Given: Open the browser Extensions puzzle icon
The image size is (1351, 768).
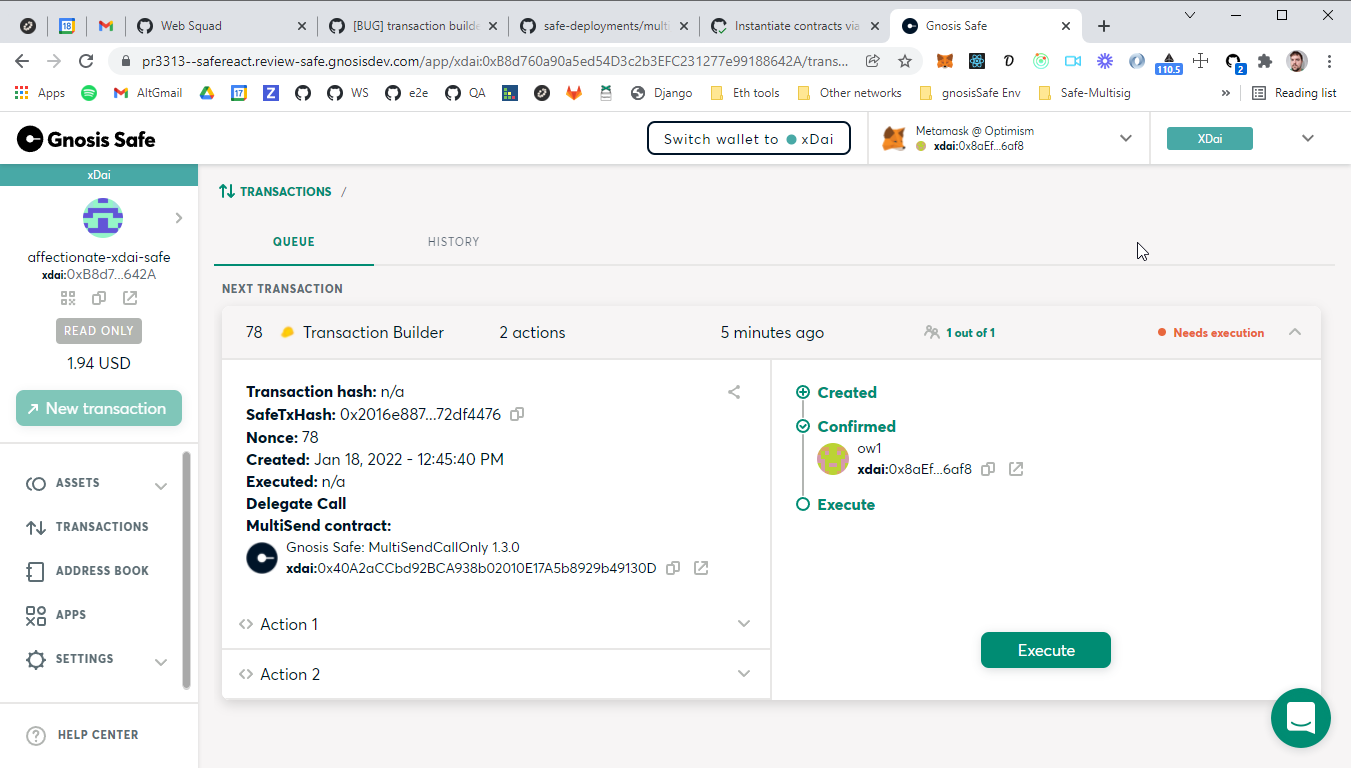Looking at the screenshot, I should point(1265,61).
